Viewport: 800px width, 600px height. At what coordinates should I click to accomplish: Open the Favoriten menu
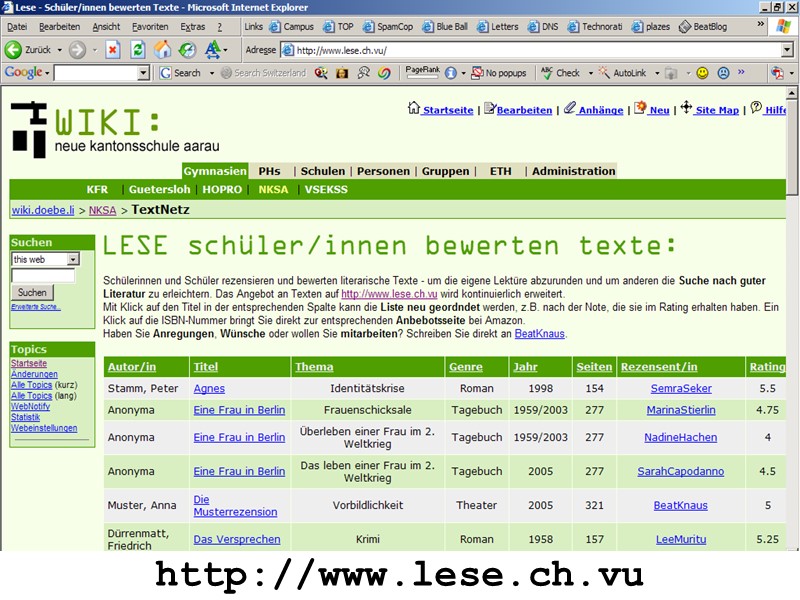click(x=148, y=27)
